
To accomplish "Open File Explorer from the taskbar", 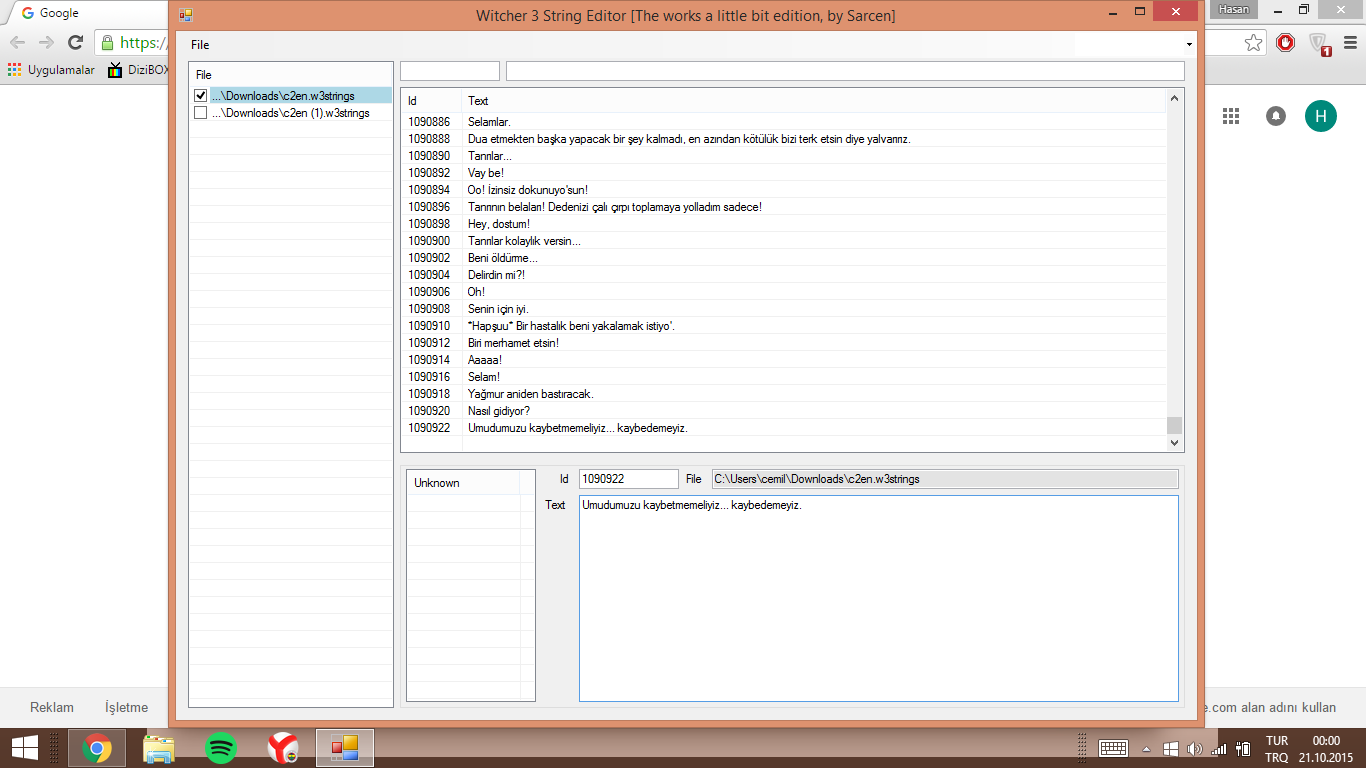I will (x=159, y=748).
